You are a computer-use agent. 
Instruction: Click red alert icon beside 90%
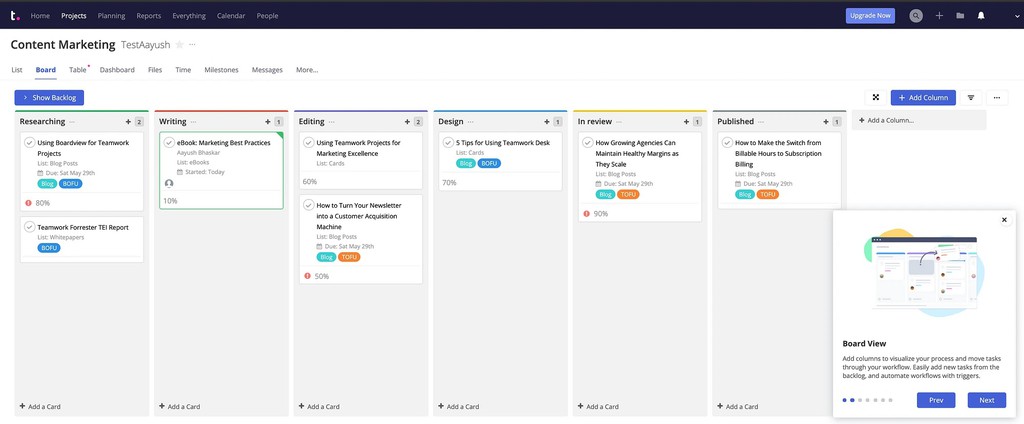tap(586, 214)
